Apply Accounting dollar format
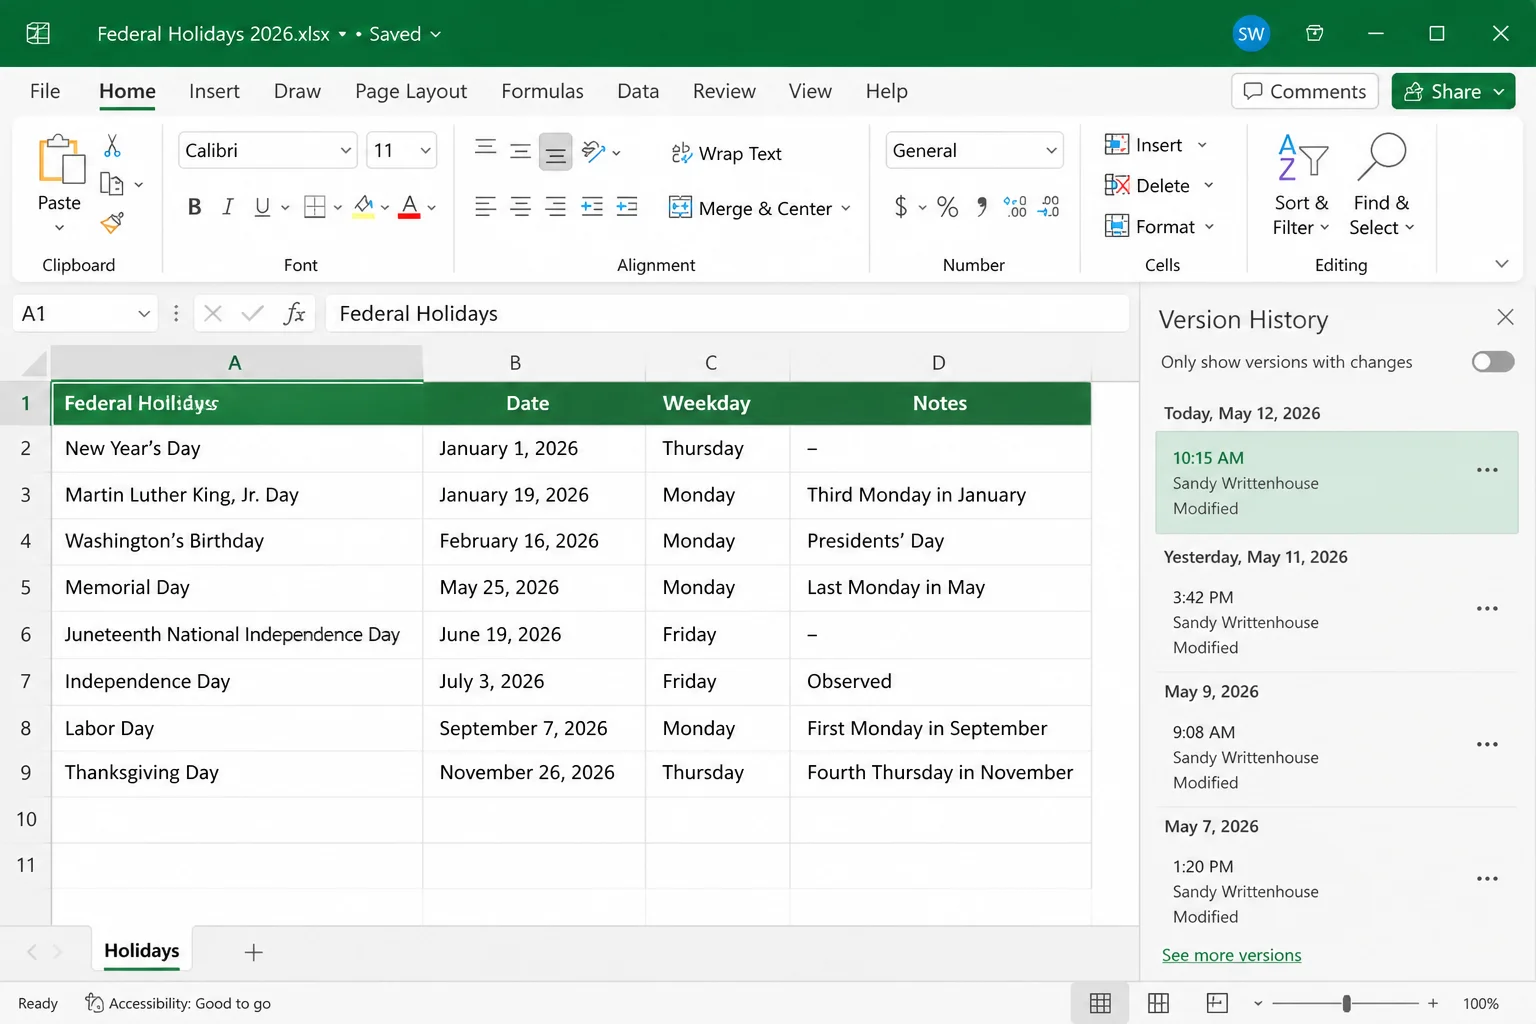Image resolution: width=1536 pixels, height=1024 pixels. coord(901,207)
